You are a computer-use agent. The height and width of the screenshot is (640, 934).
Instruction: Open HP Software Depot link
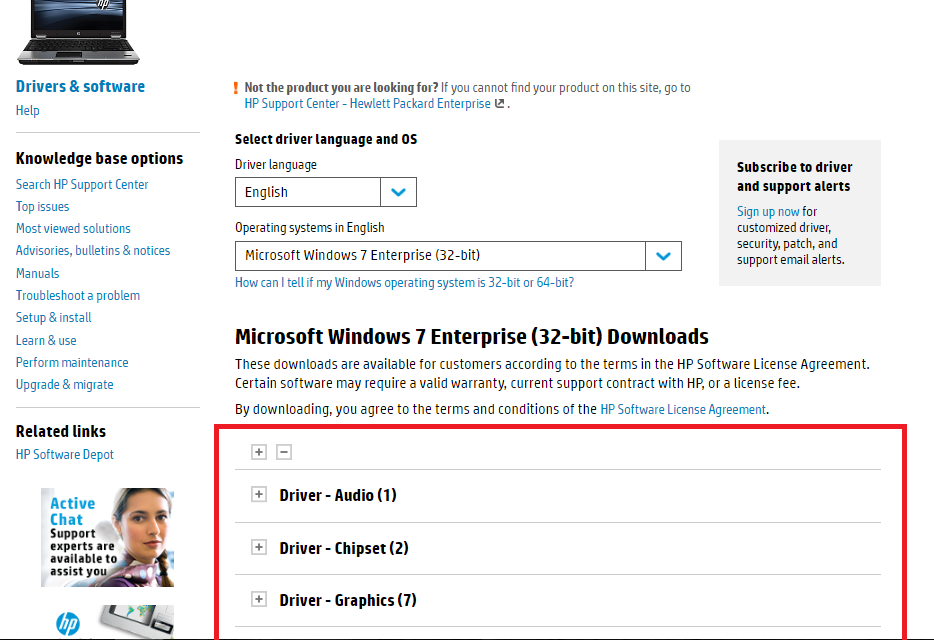(x=64, y=455)
